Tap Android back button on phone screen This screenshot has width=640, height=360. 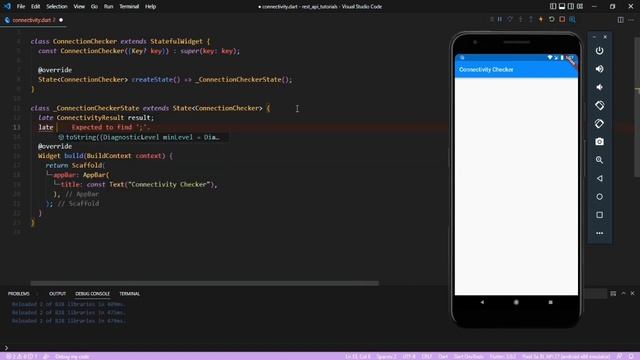(x=482, y=302)
